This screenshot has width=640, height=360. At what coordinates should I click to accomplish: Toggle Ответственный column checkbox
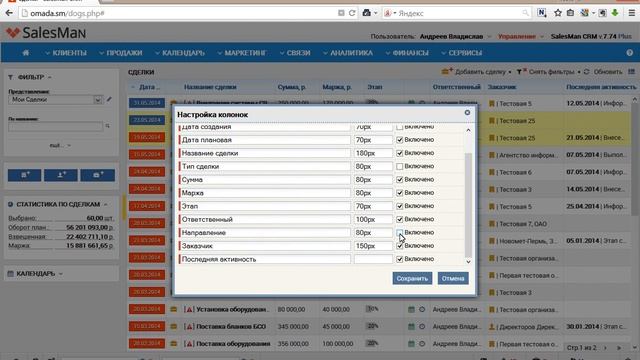[x=400, y=219]
